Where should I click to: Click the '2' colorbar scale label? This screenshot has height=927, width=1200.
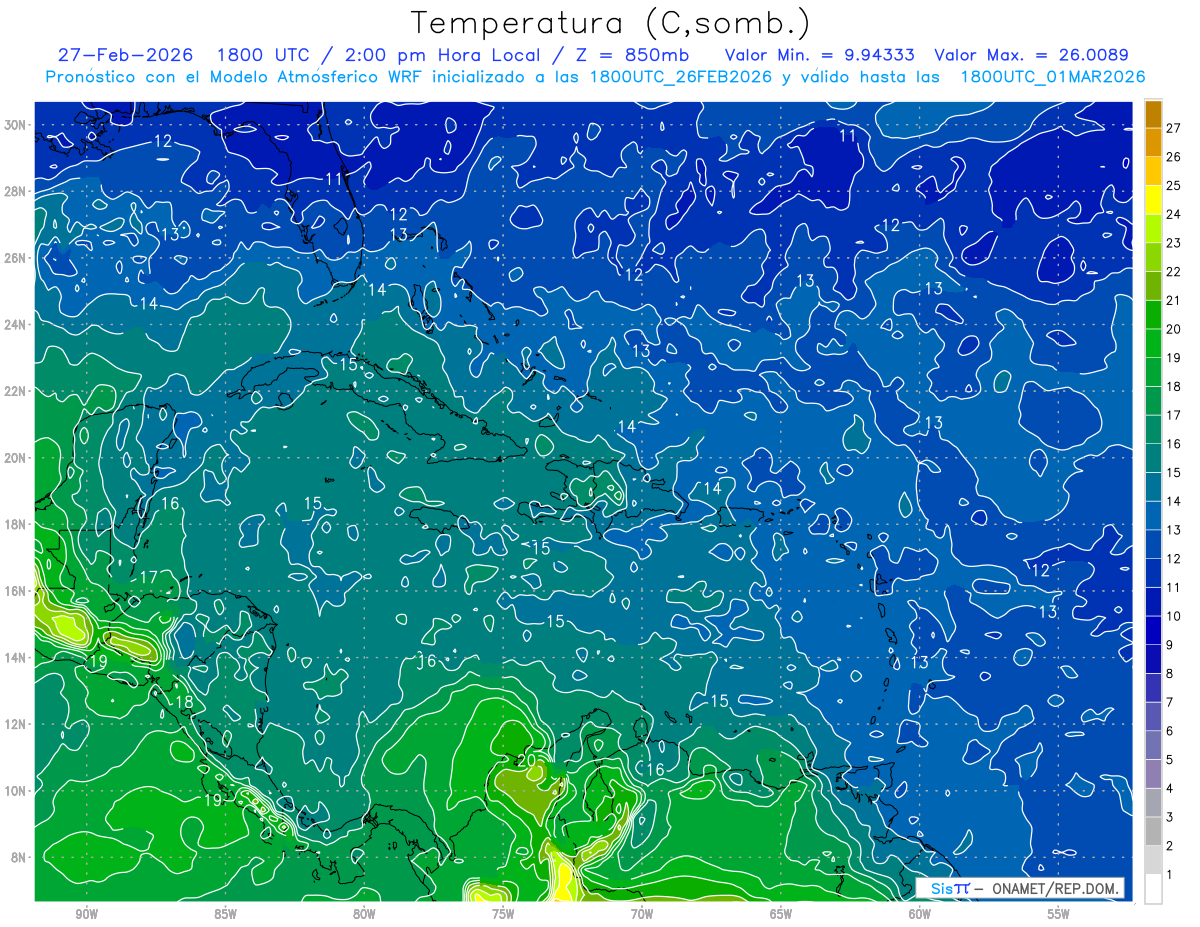[x=1170, y=846]
